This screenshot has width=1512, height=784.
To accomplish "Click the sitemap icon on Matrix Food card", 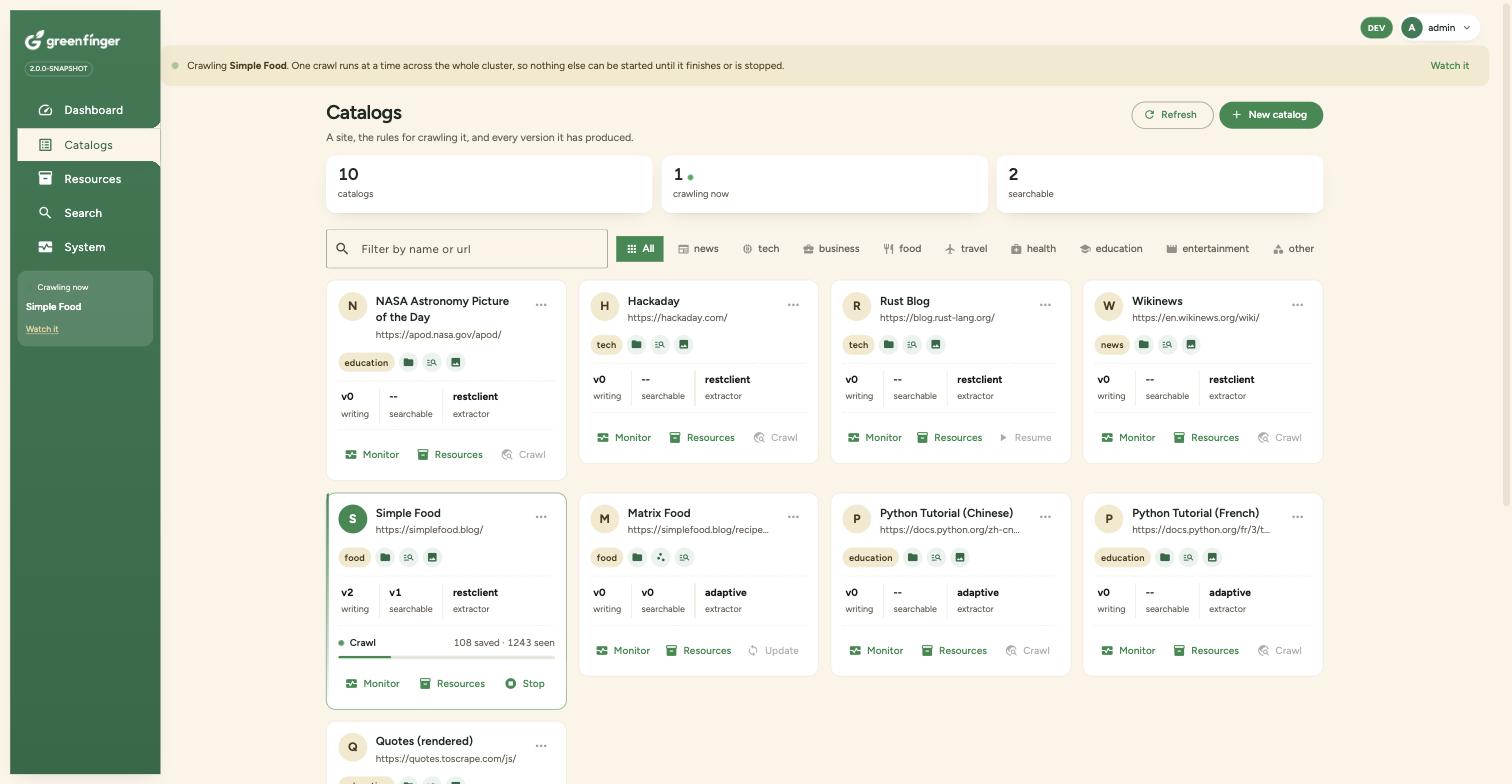I will pyautogui.click(x=660, y=558).
